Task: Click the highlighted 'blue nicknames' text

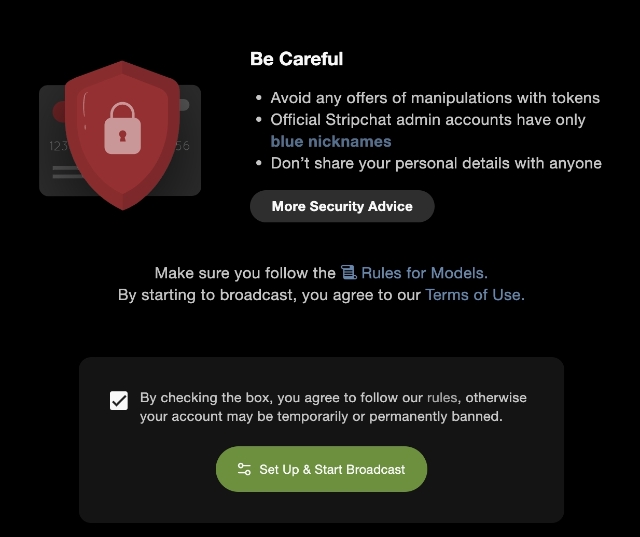Action: 331,141
